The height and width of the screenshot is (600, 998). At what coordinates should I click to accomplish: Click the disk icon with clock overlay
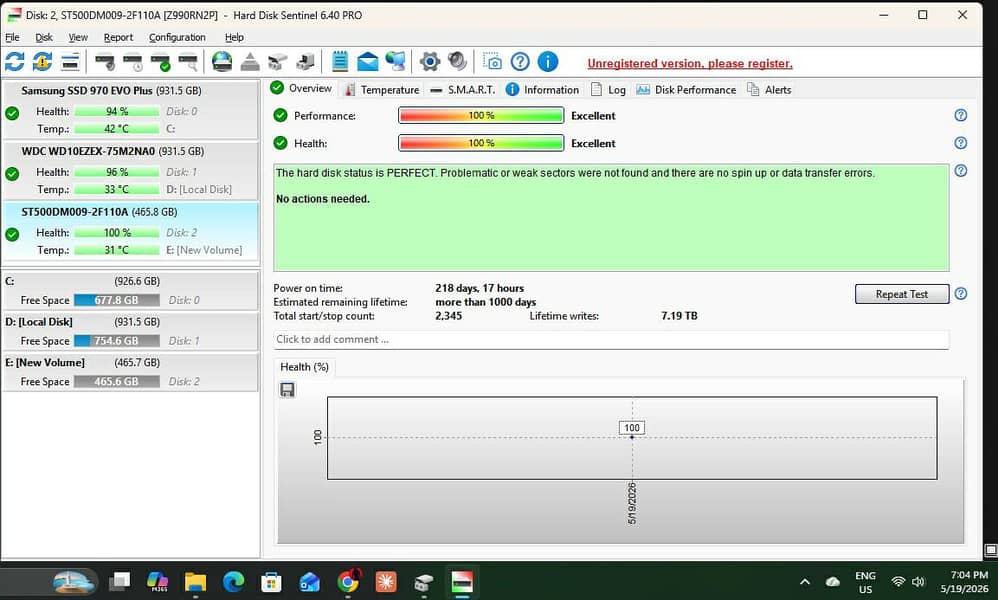tap(133, 62)
